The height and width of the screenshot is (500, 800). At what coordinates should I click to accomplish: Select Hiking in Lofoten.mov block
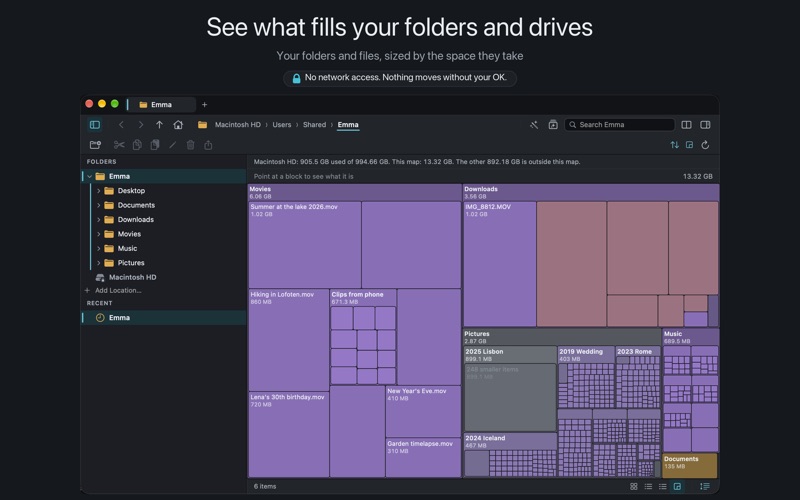[289, 340]
